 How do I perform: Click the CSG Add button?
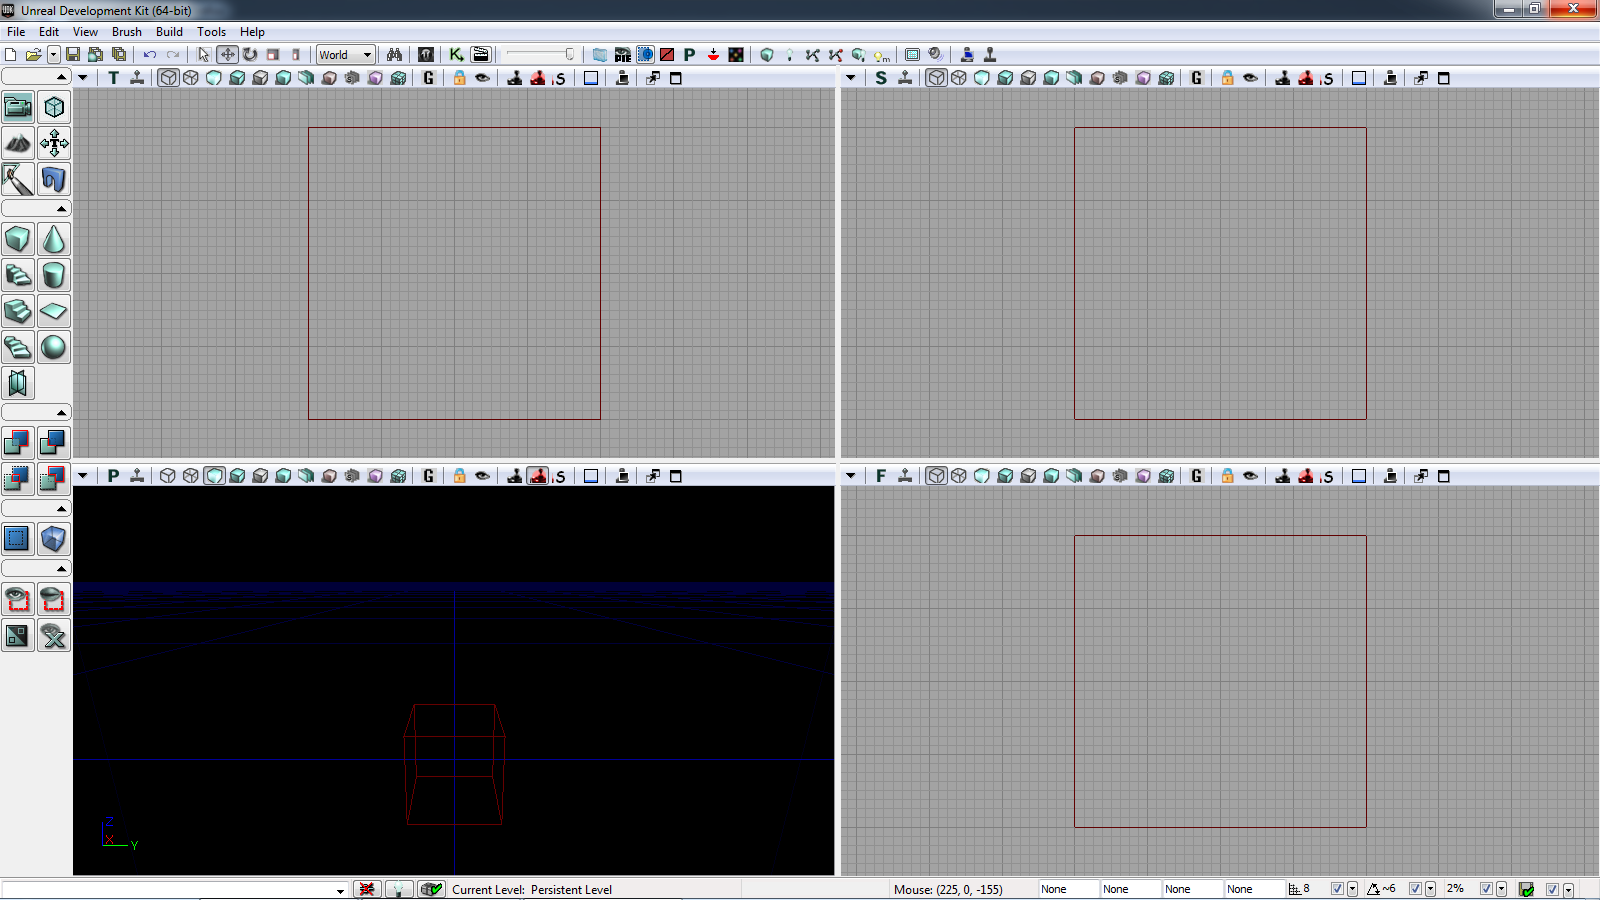pos(17,443)
